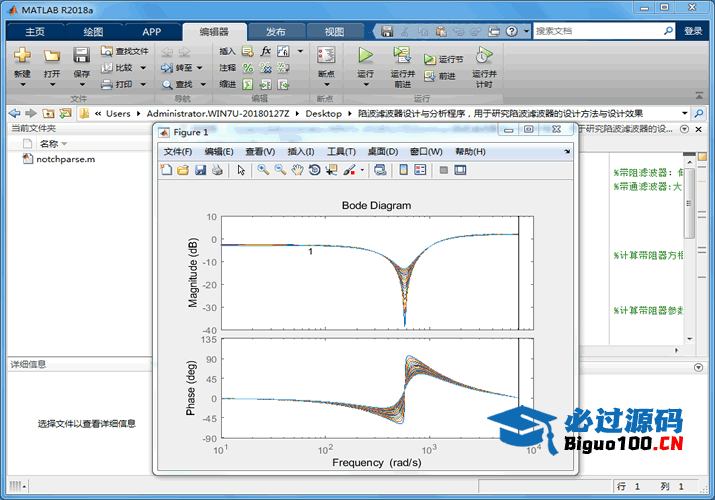Activate the Rotate 3D tool
The image size is (715, 500).
pos(314,170)
